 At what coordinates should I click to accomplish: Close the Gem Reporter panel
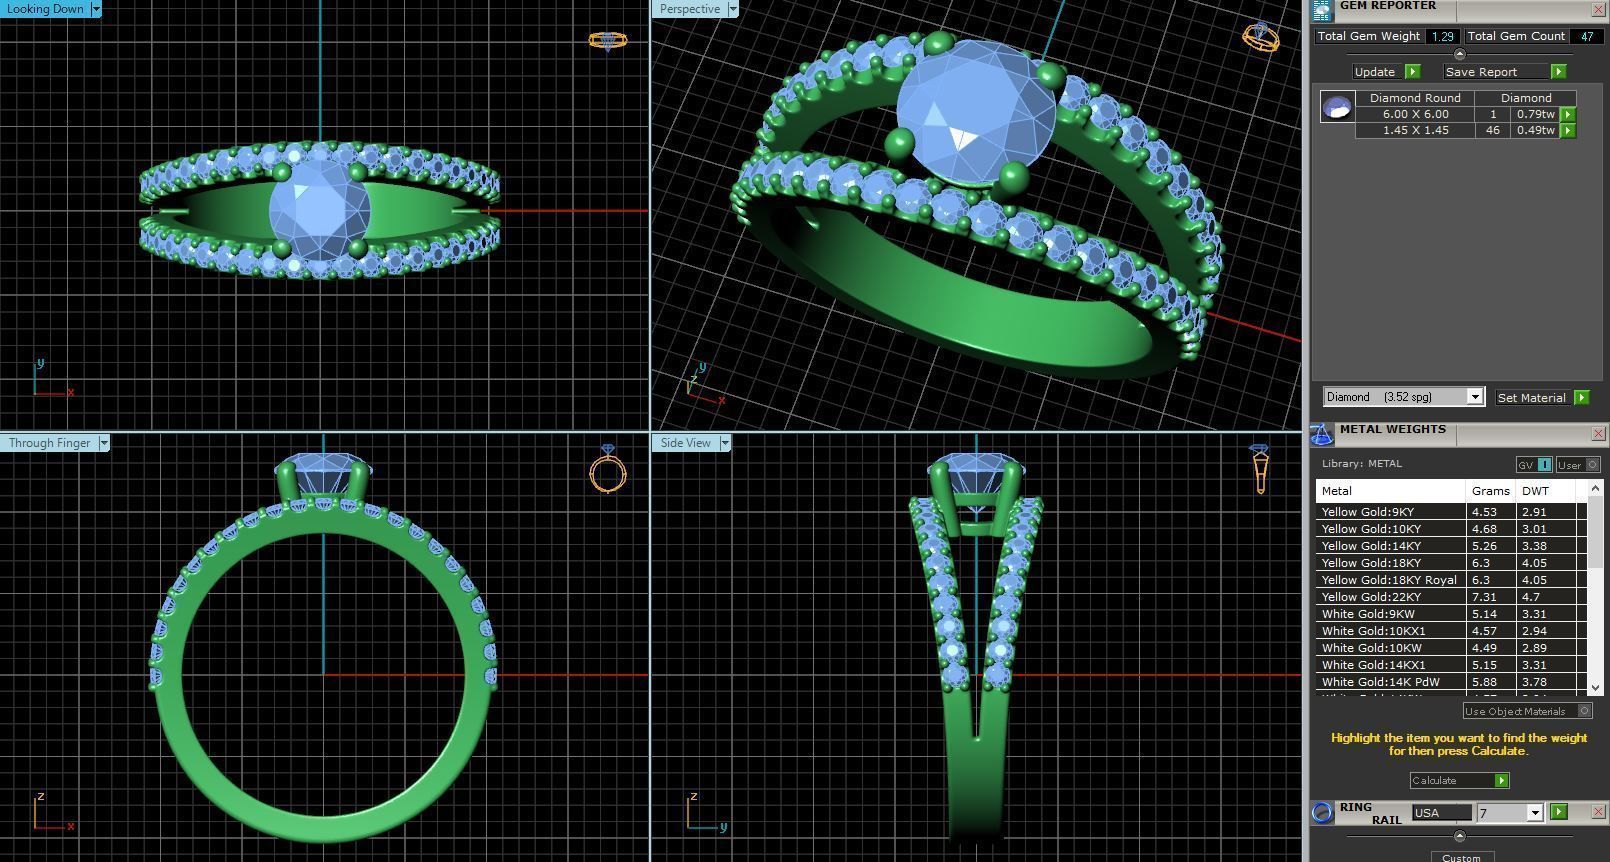1598,10
